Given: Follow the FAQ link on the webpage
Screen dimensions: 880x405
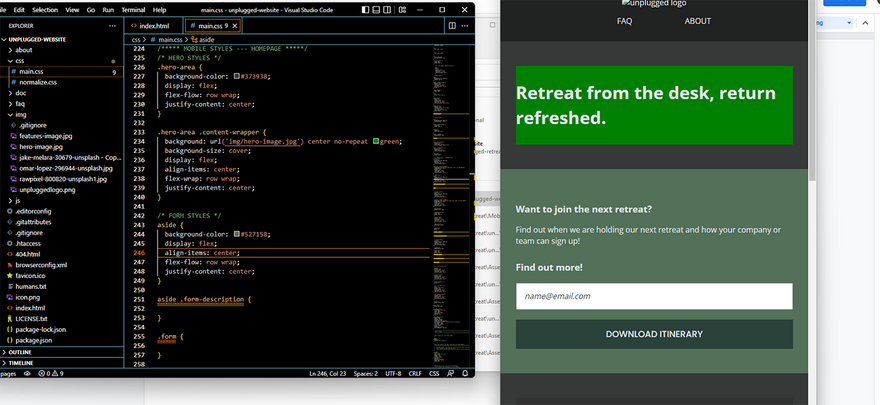Looking at the screenshot, I should pyautogui.click(x=624, y=21).
